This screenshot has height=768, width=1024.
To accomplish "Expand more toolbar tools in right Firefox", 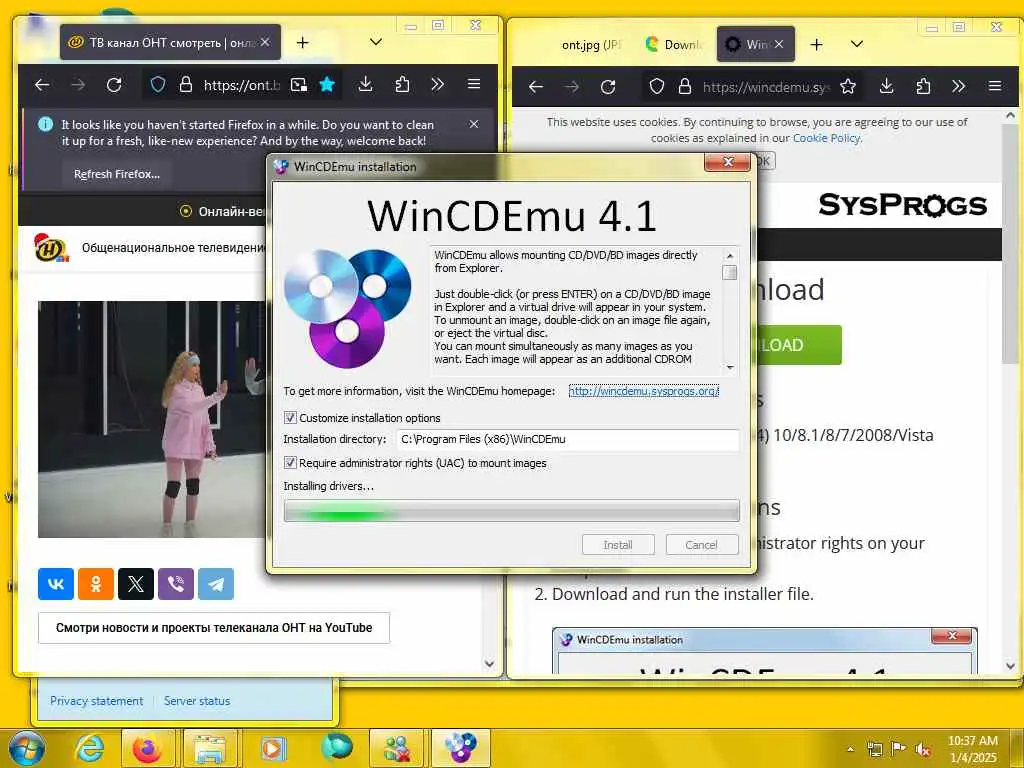I will pos(958,86).
